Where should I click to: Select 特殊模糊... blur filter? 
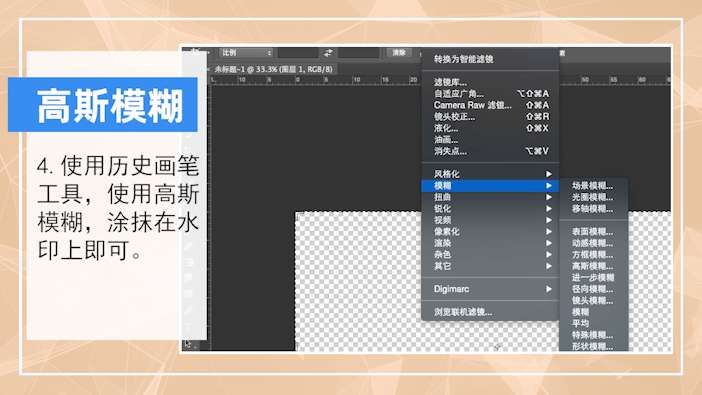(x=593, y=335)
